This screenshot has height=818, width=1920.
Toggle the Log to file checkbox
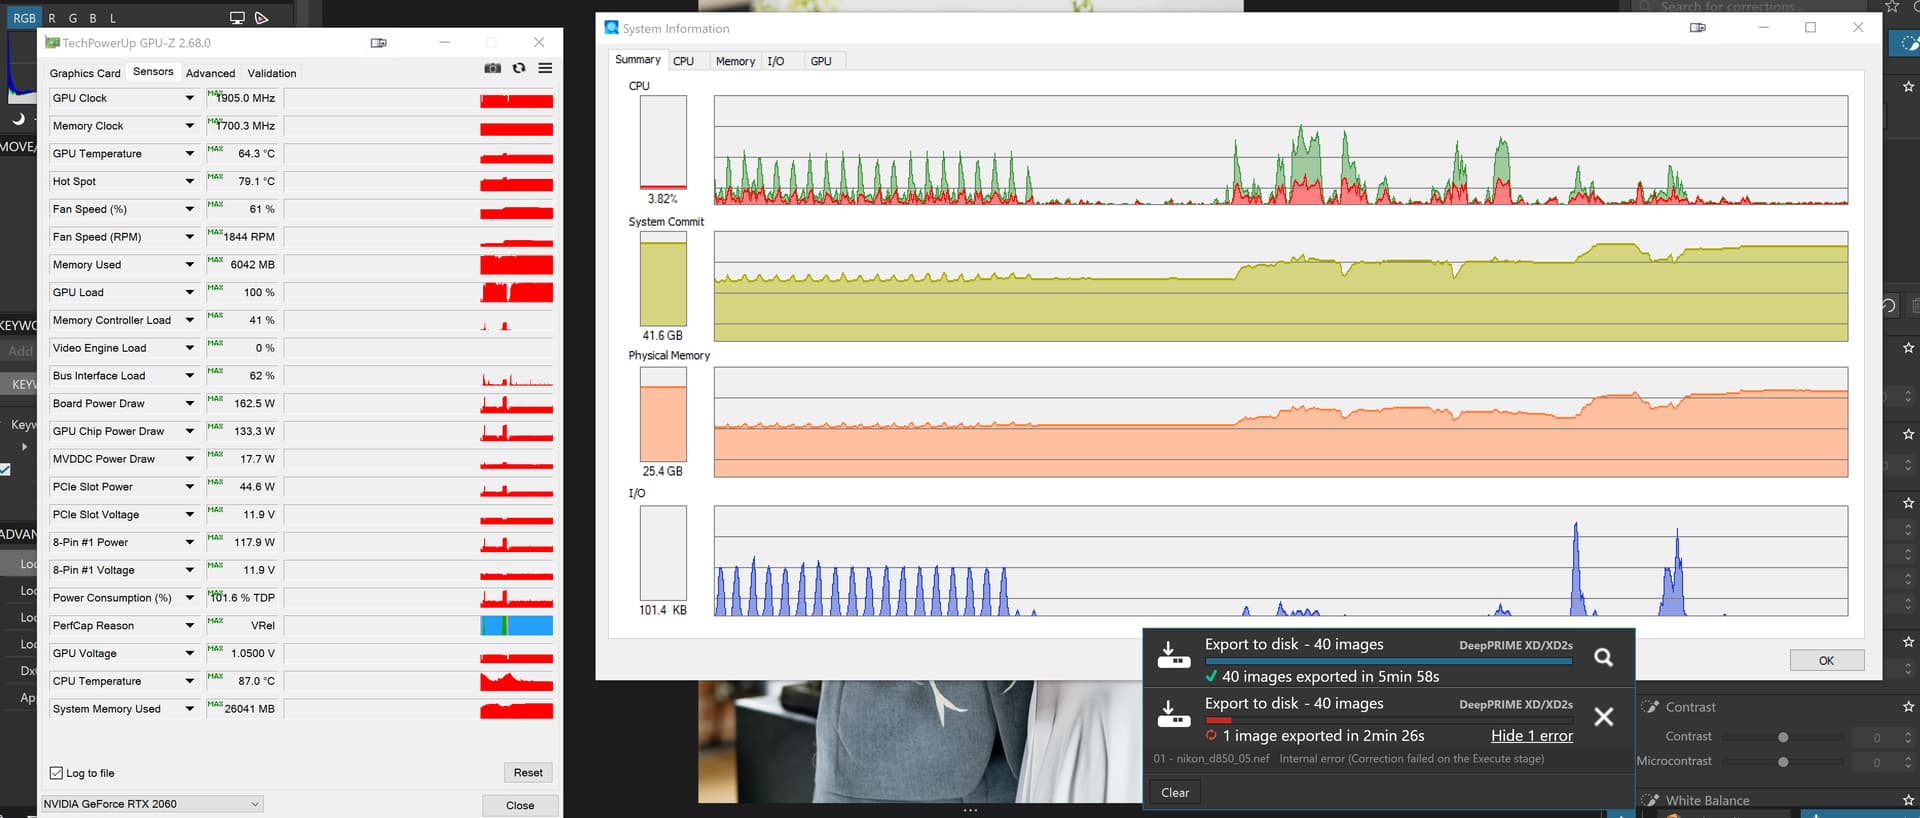(57, 773)
